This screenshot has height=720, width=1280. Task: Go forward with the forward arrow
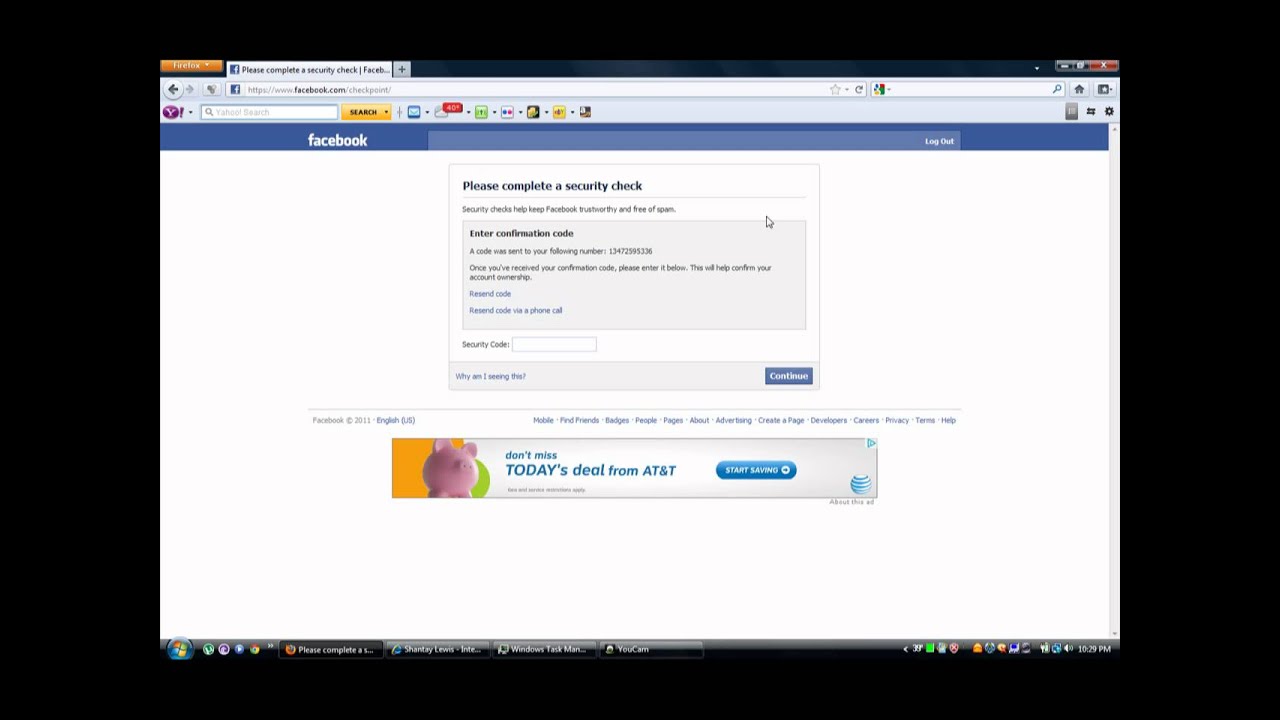pos(190,90)
